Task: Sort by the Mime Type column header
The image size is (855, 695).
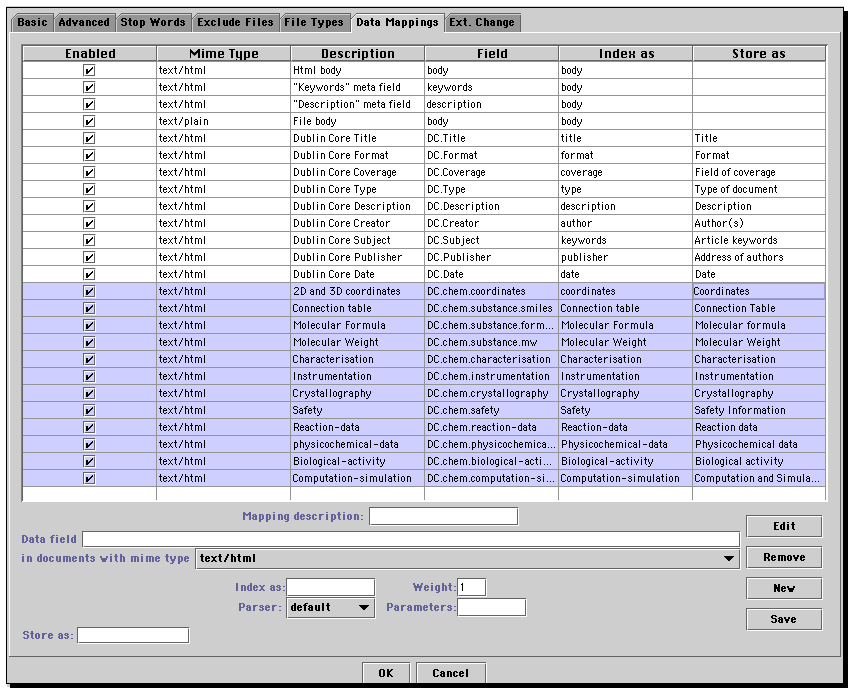Action: 223,54
